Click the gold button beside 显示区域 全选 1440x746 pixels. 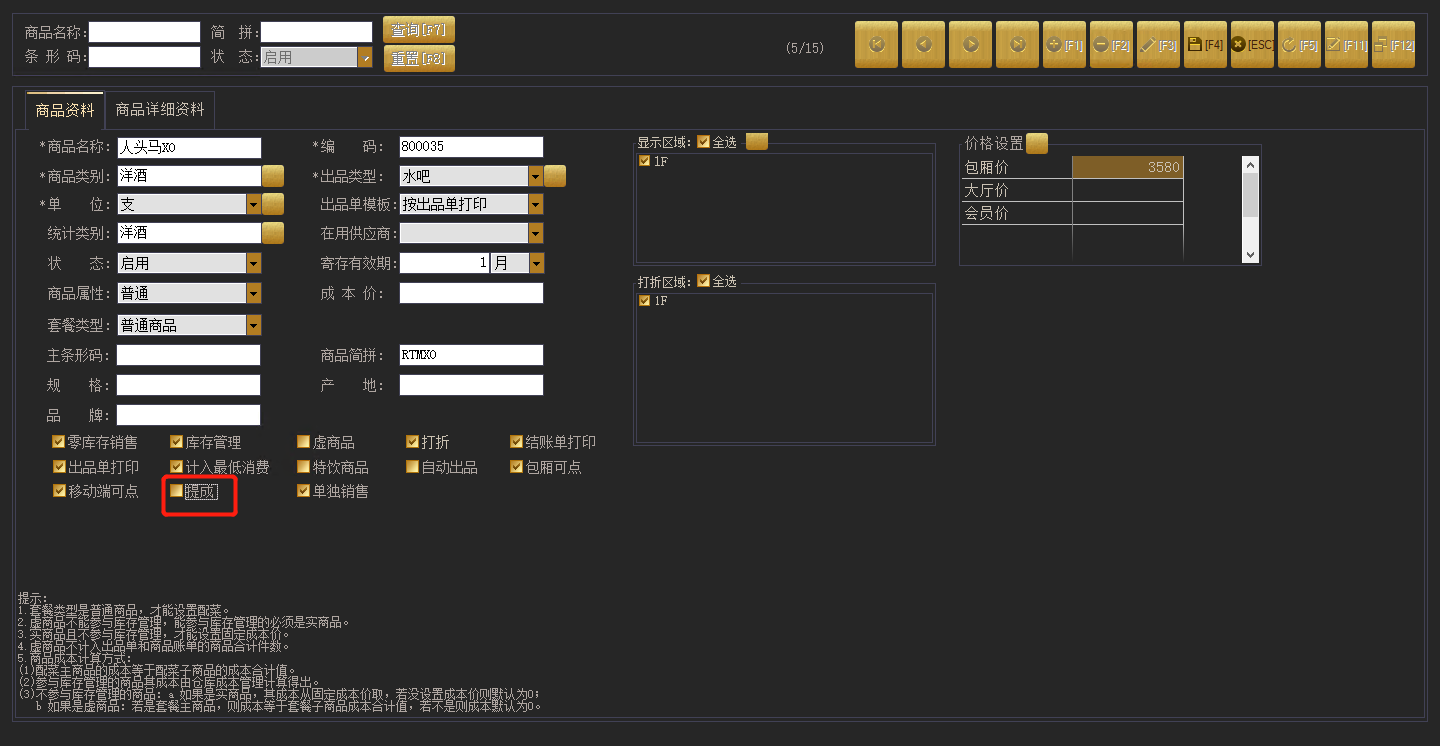point(757,142)
